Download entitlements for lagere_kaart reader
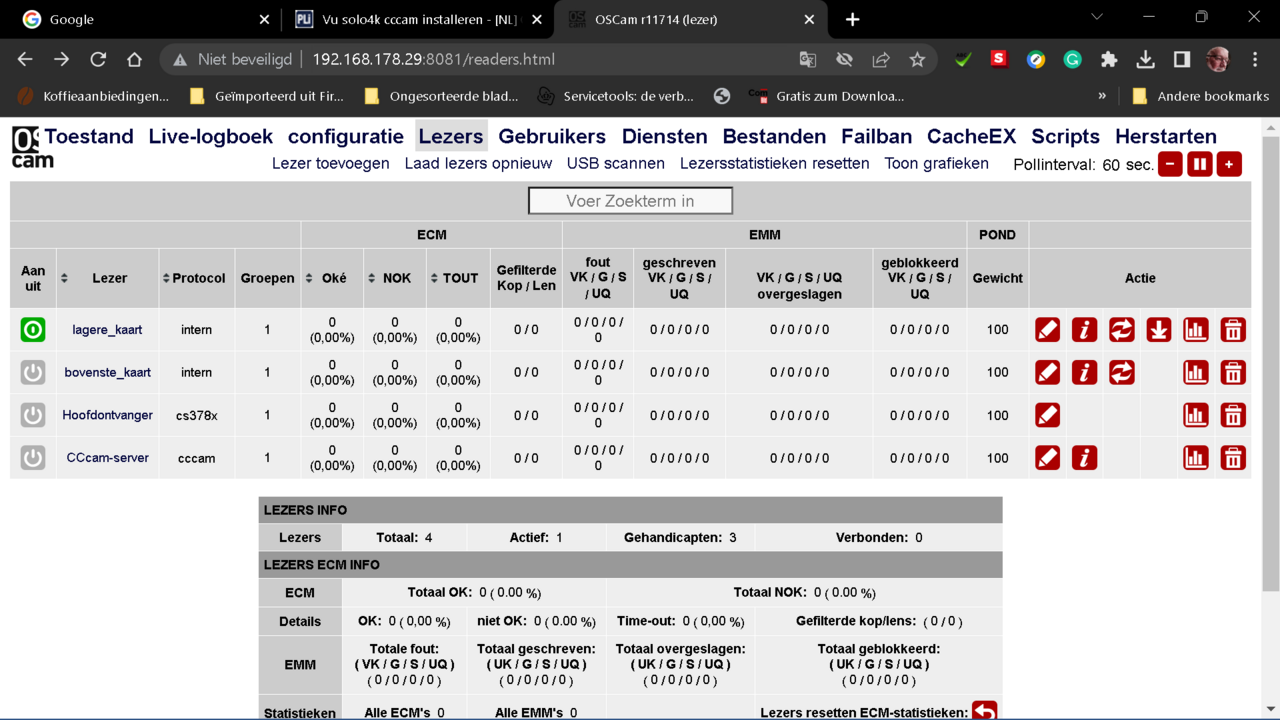Image resolution: width=1280 pixels, height=720 pixels. [x=1158, y=329]
